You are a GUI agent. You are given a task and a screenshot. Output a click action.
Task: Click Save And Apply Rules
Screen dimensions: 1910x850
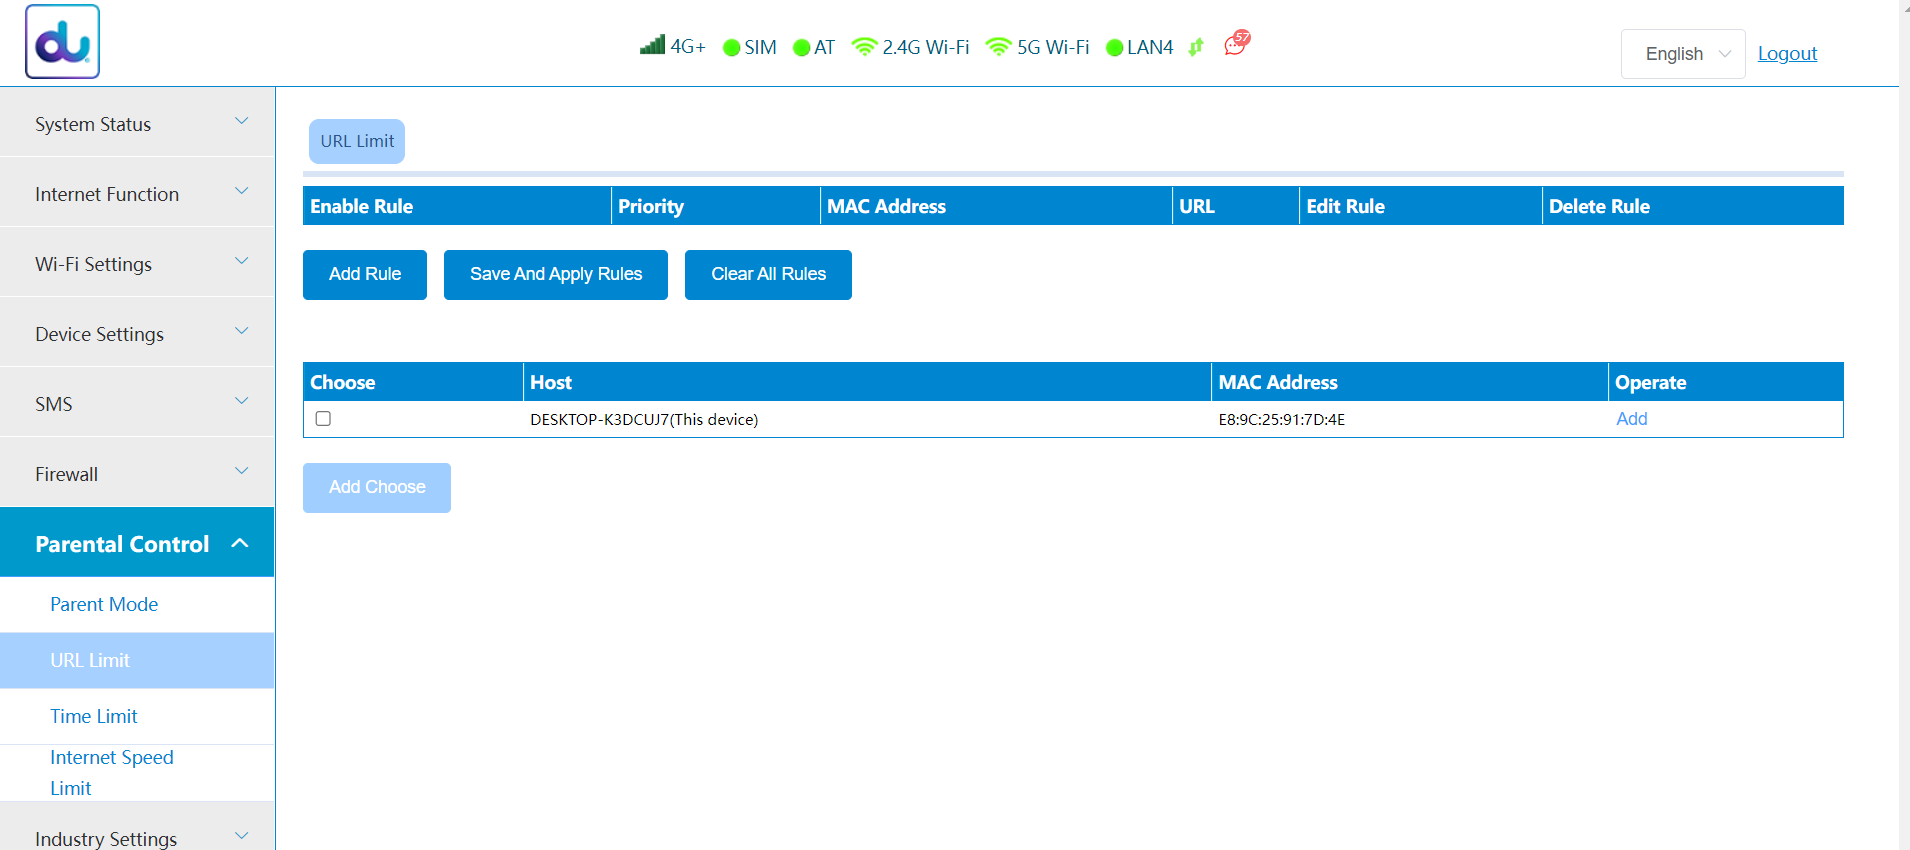(555, 274)
